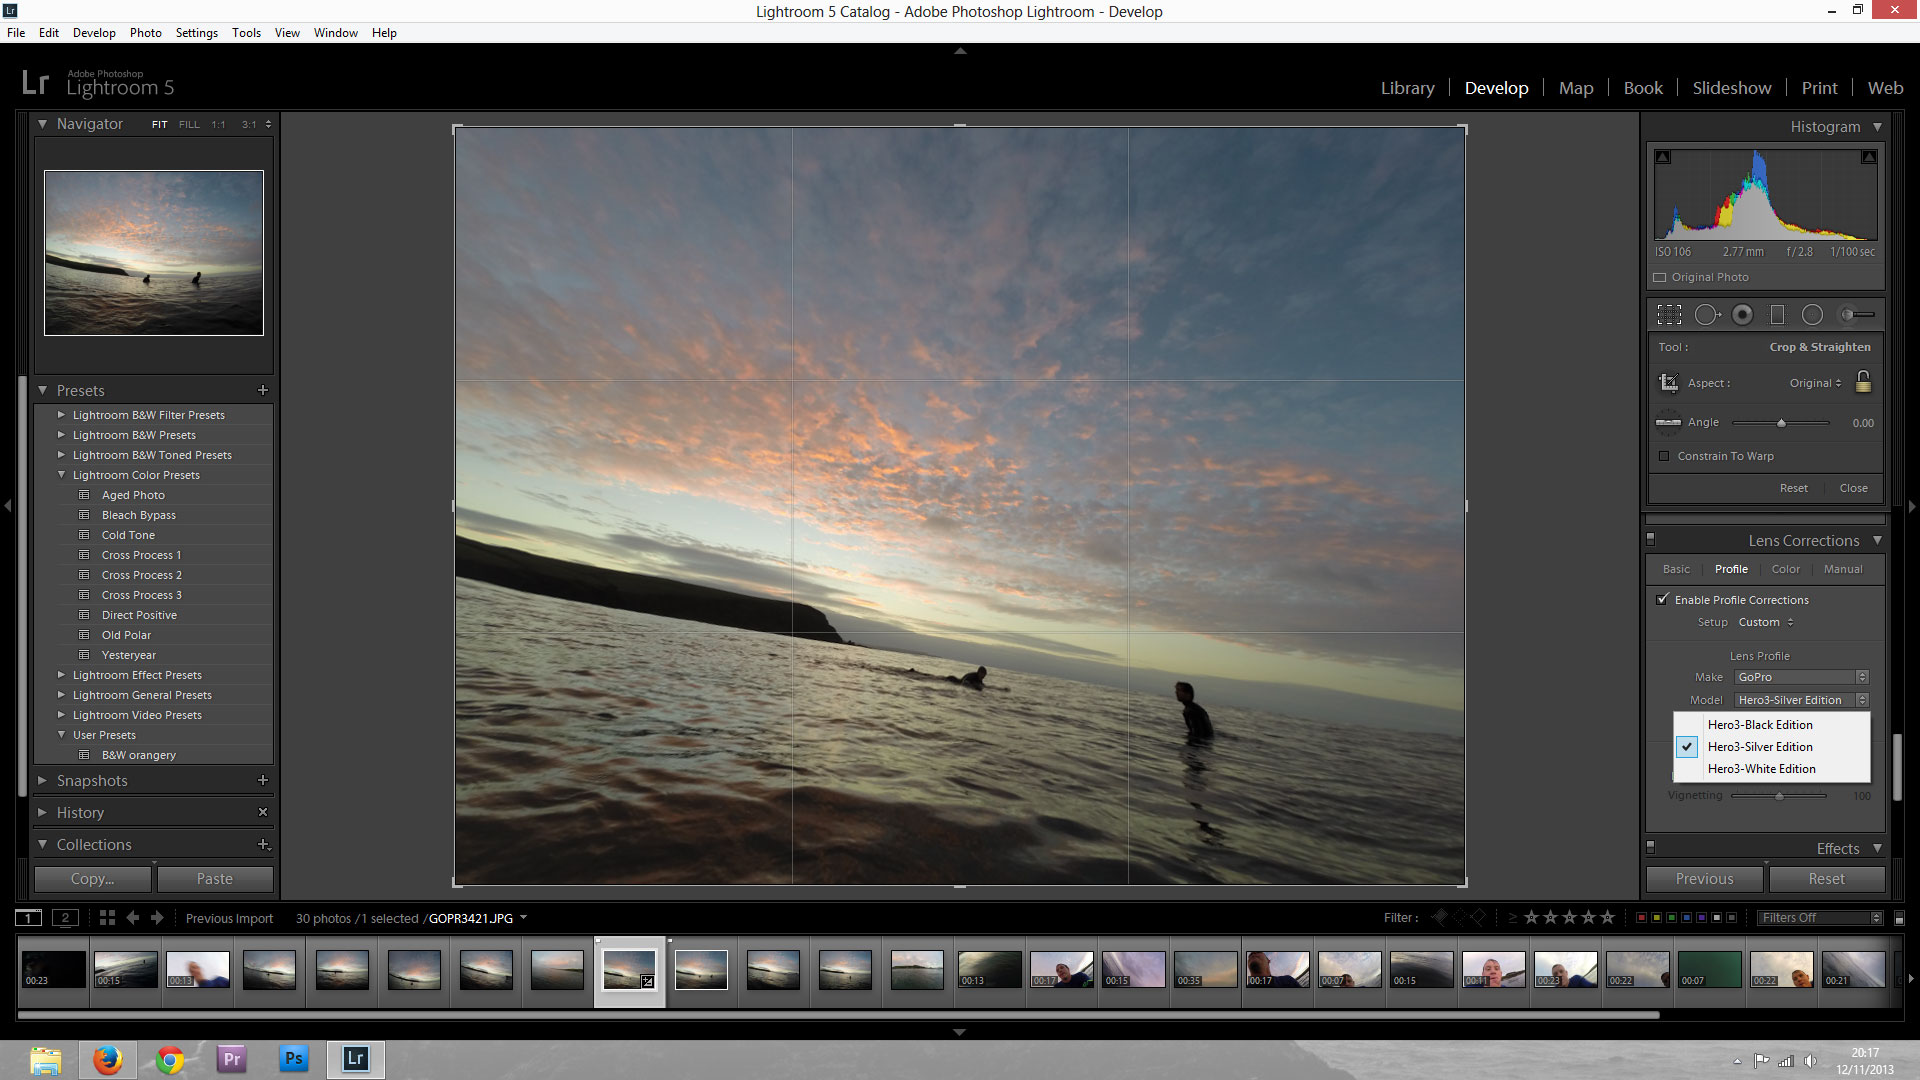Select Hero3-Black Edition from dropdown
1920x1080 pixels.
coord(1760,724)
